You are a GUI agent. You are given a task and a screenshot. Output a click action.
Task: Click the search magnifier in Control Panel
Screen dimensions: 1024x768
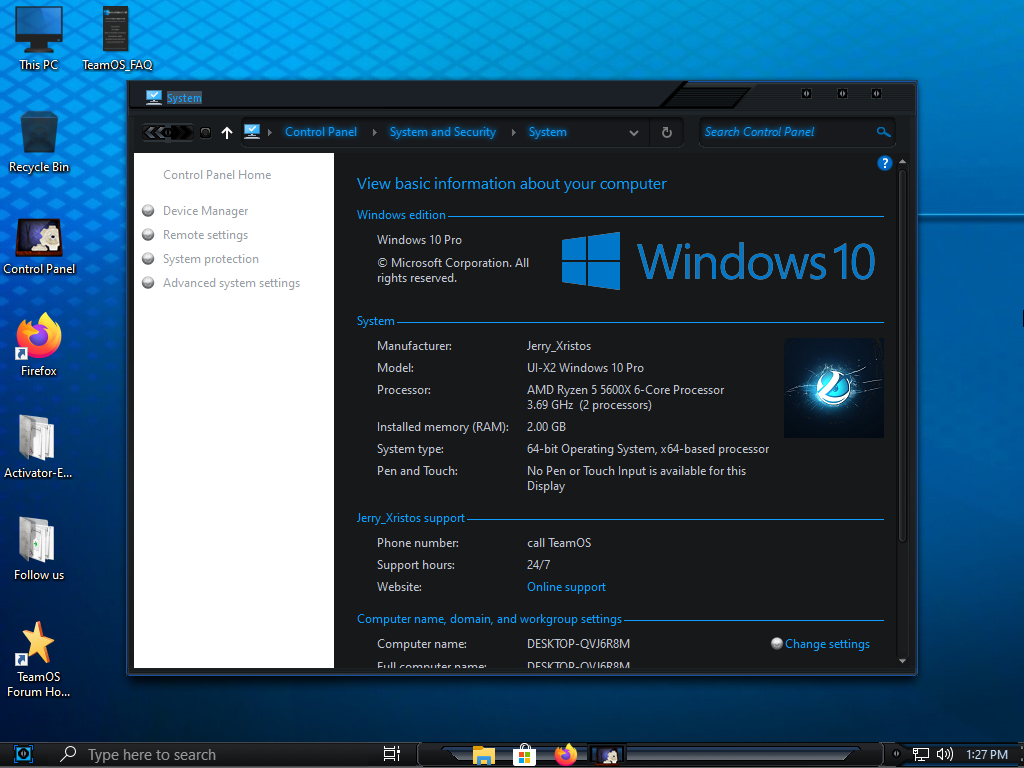click(883, 132)
